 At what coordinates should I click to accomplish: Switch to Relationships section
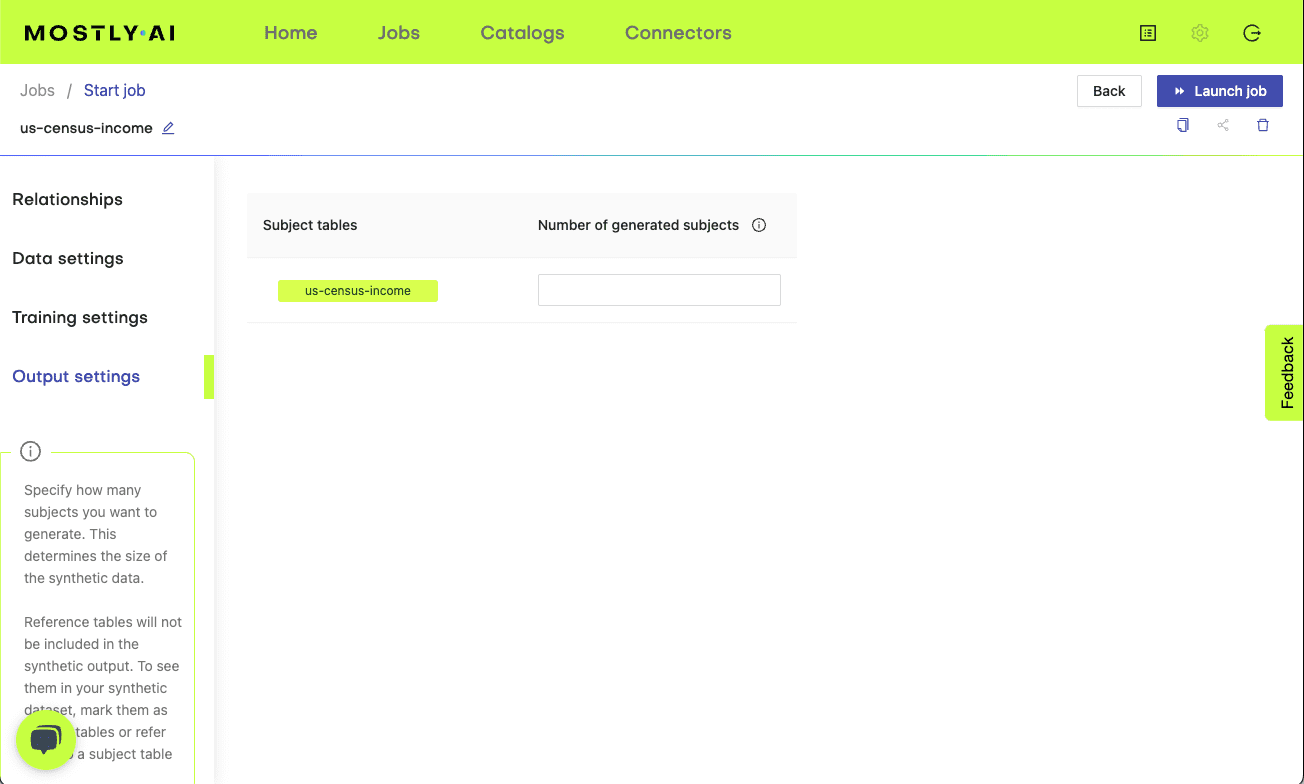tap(67, 199)
